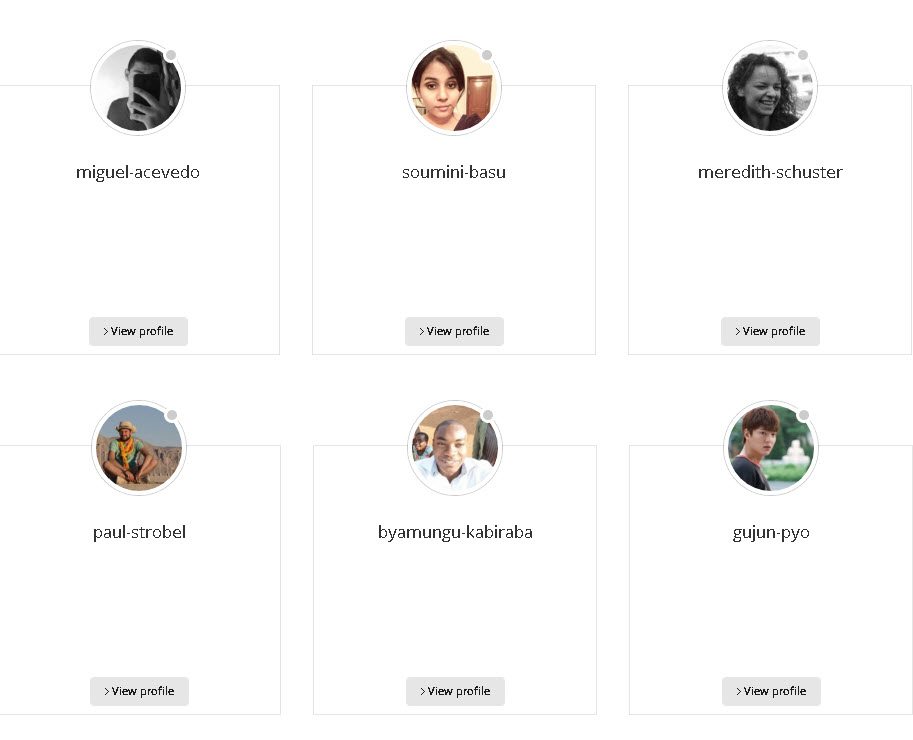This screenshot has height=740, width=913.
Task: Click the status dot on byamungu-kabiraba's avatar
Action: tap(488, 415)
